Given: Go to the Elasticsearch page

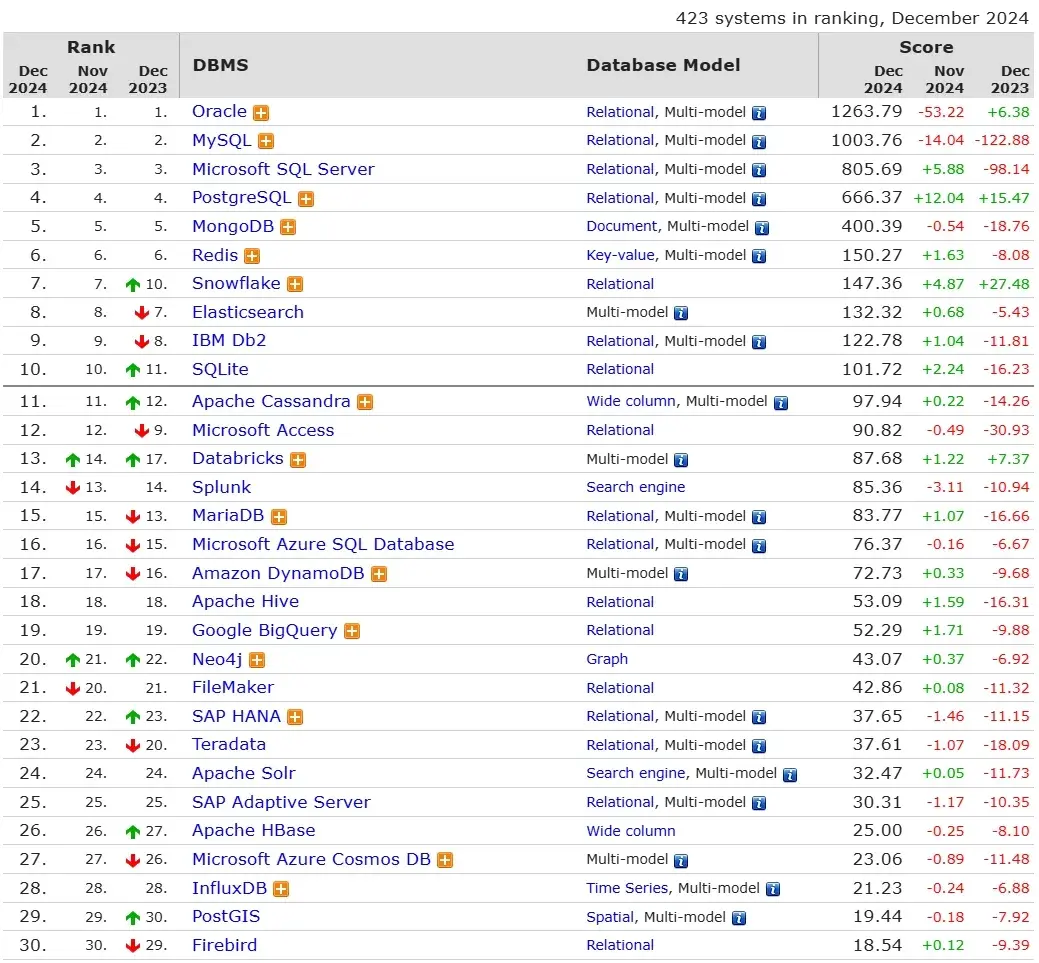Looking at the screenshot, I should click(x=248, y=312).
